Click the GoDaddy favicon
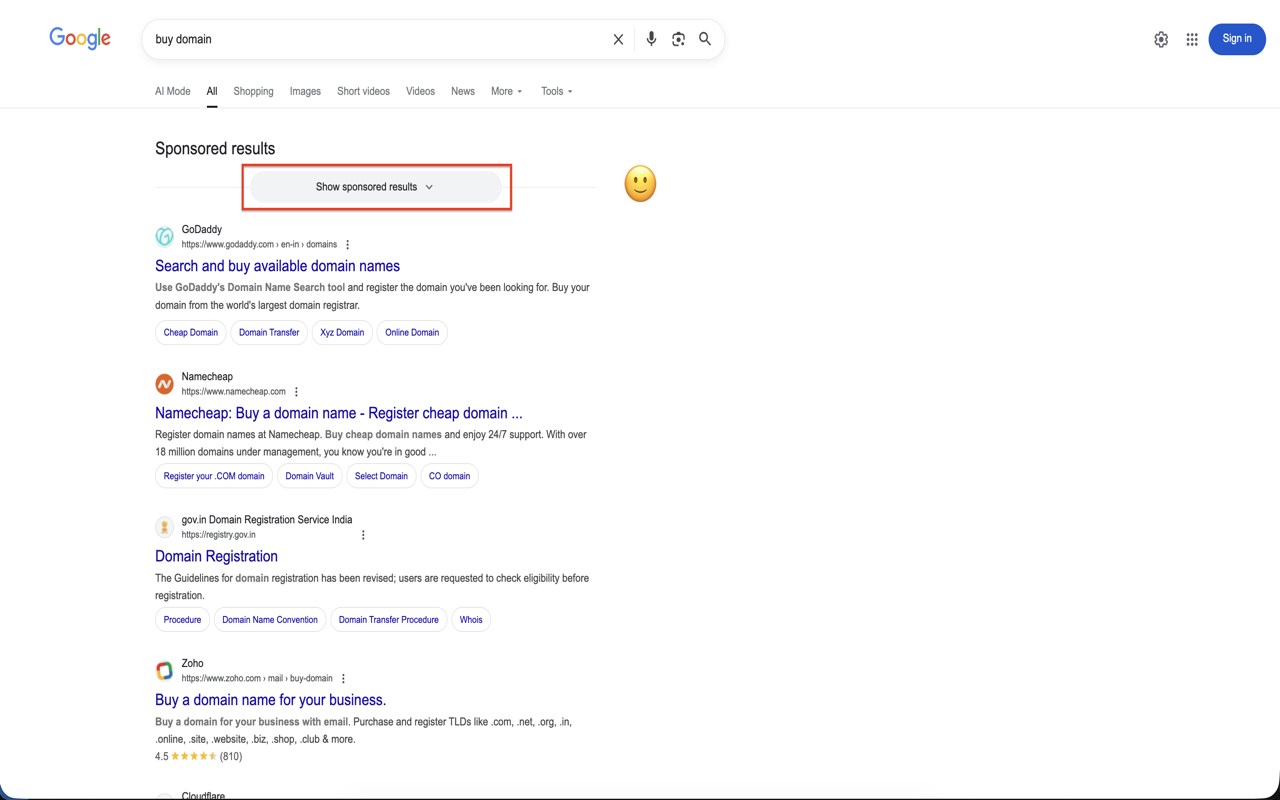This screenshot has height=800, width=1280. [164, 236]
